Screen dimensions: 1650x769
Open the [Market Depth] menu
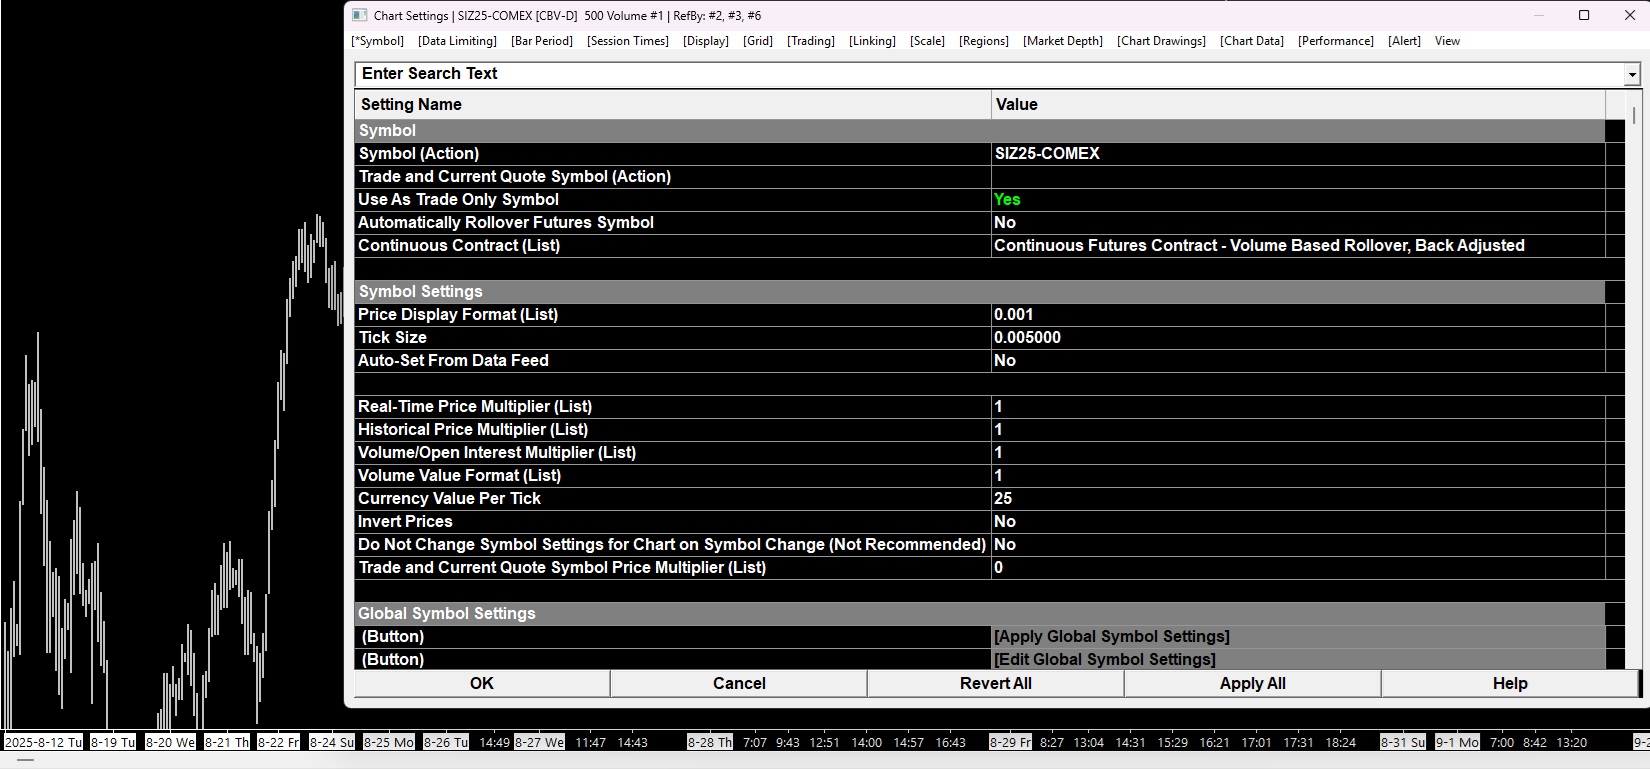click(1063, 41)
